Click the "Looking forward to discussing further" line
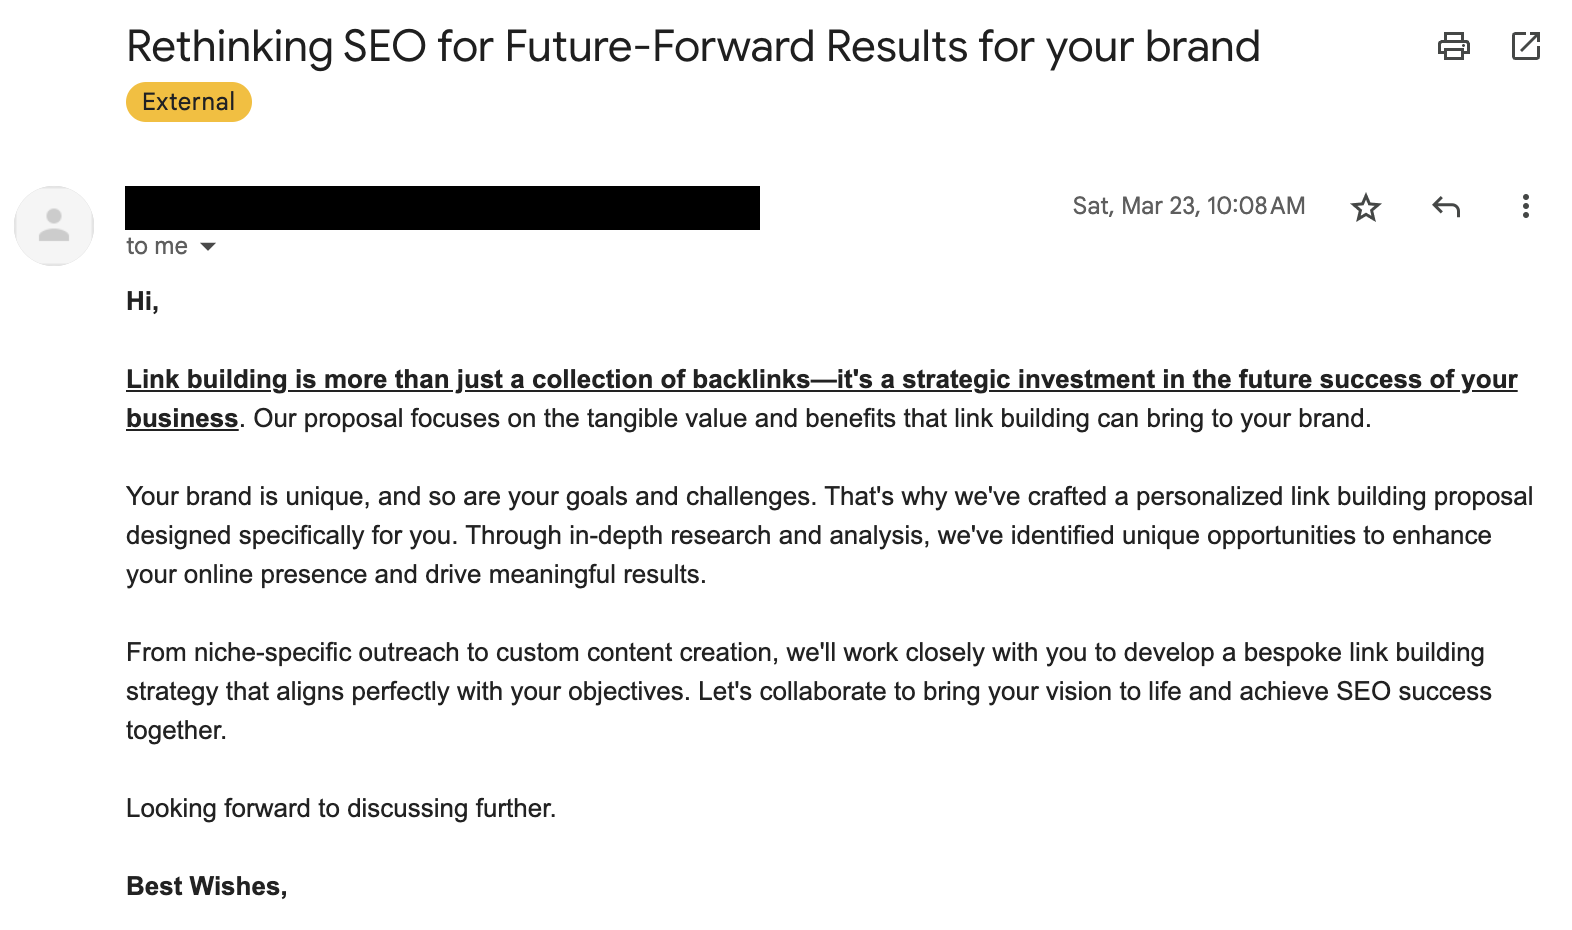The image size is (1572, 930). tap(340, 808)
